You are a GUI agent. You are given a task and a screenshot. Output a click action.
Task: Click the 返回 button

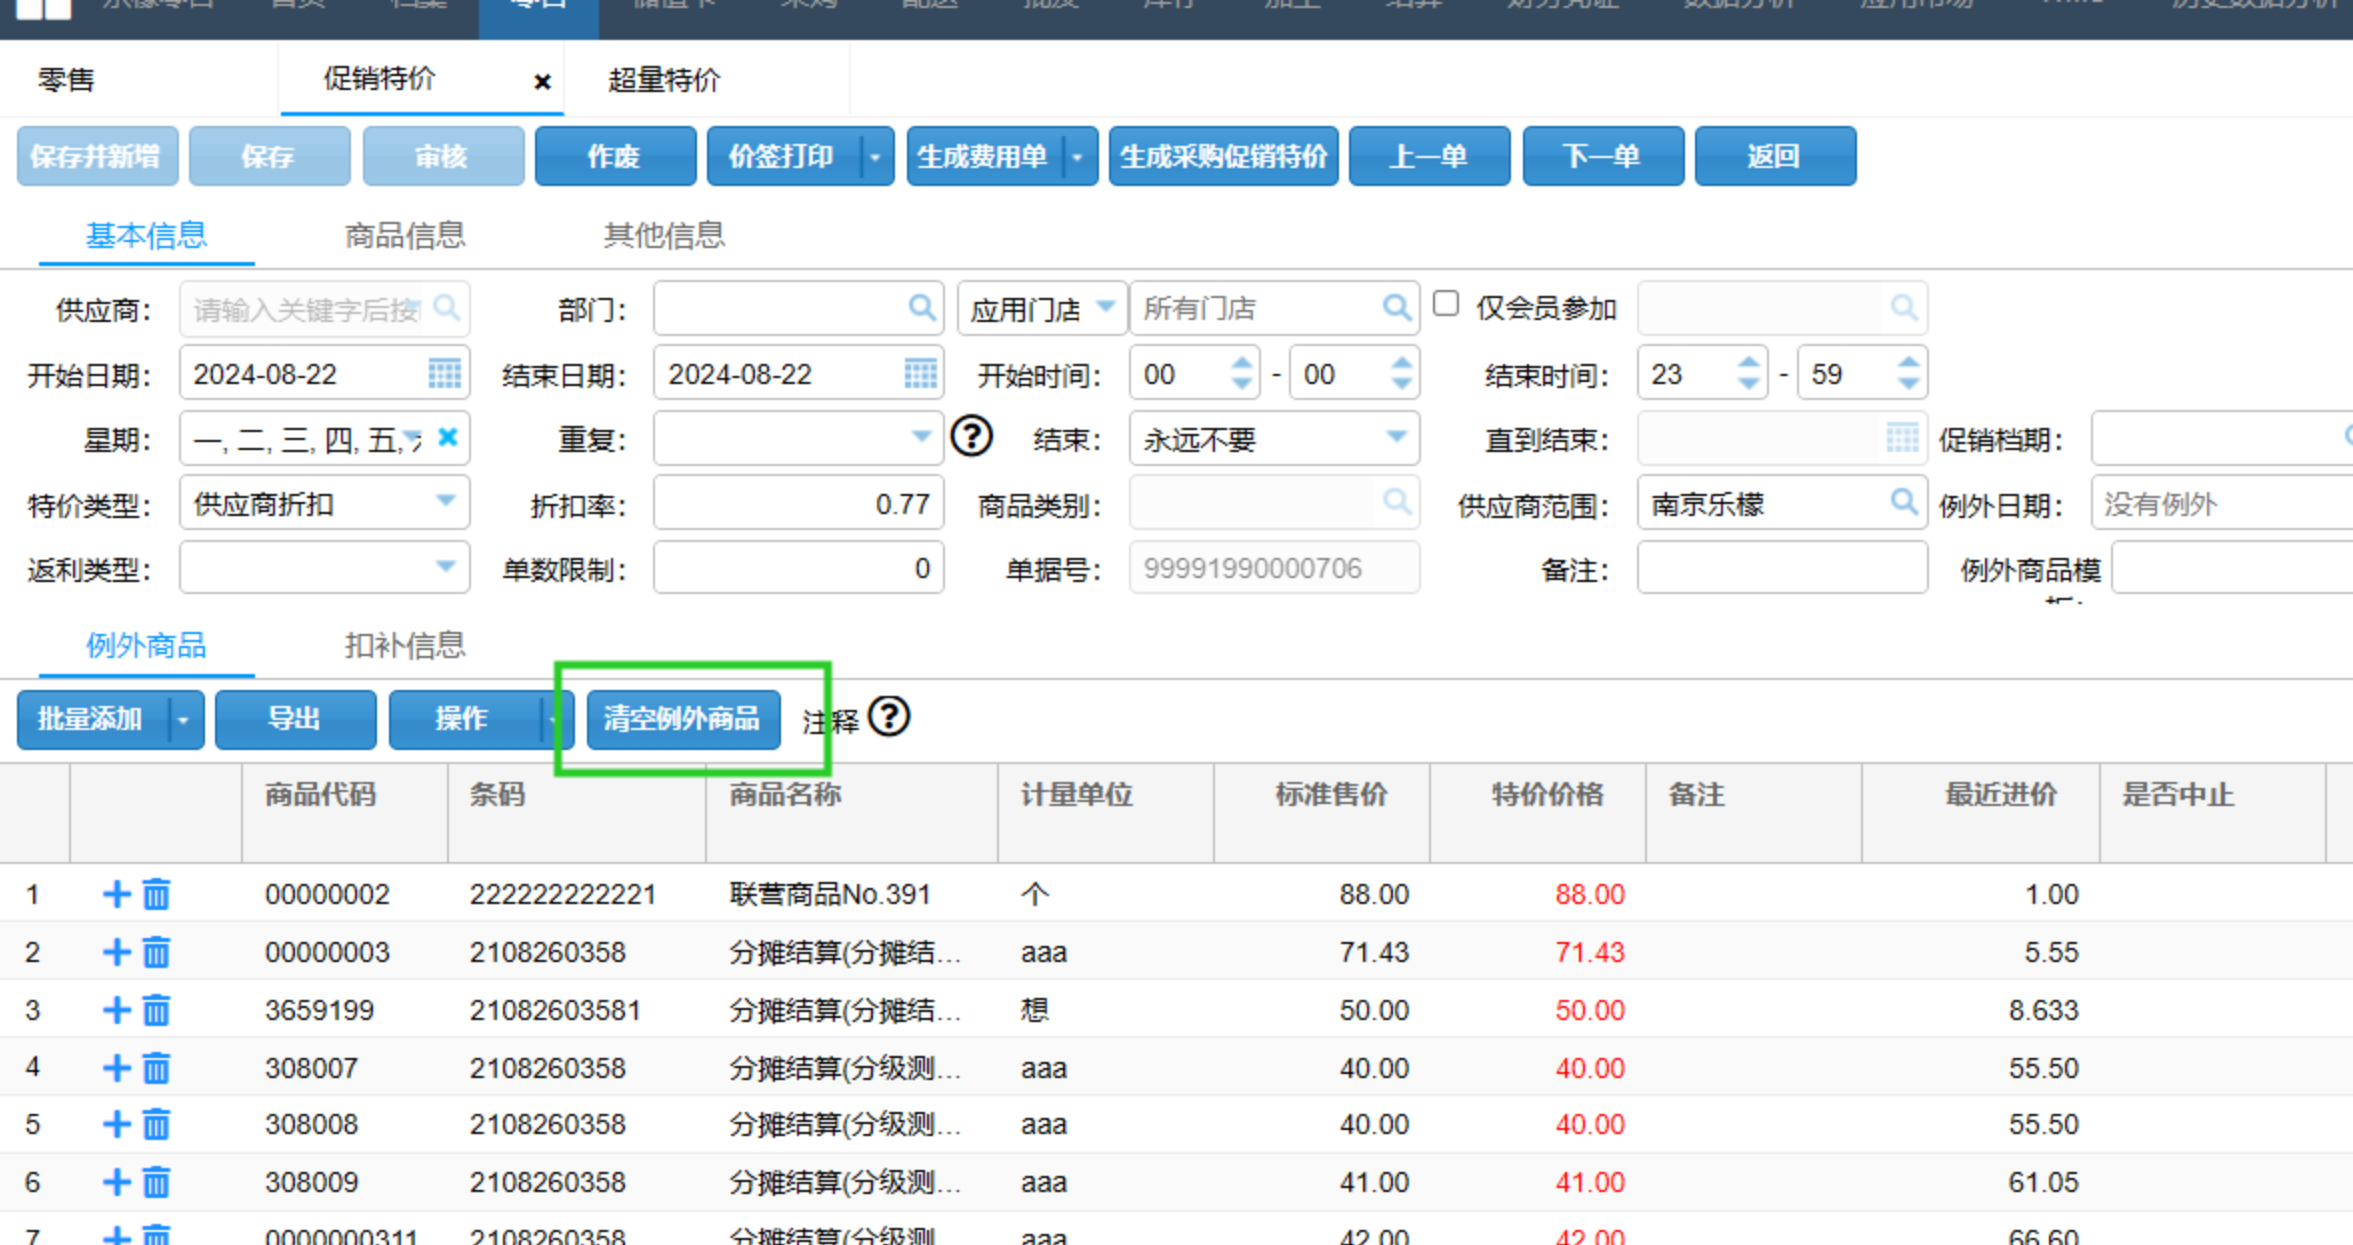pyautogui.click(x=1775, y=157)
